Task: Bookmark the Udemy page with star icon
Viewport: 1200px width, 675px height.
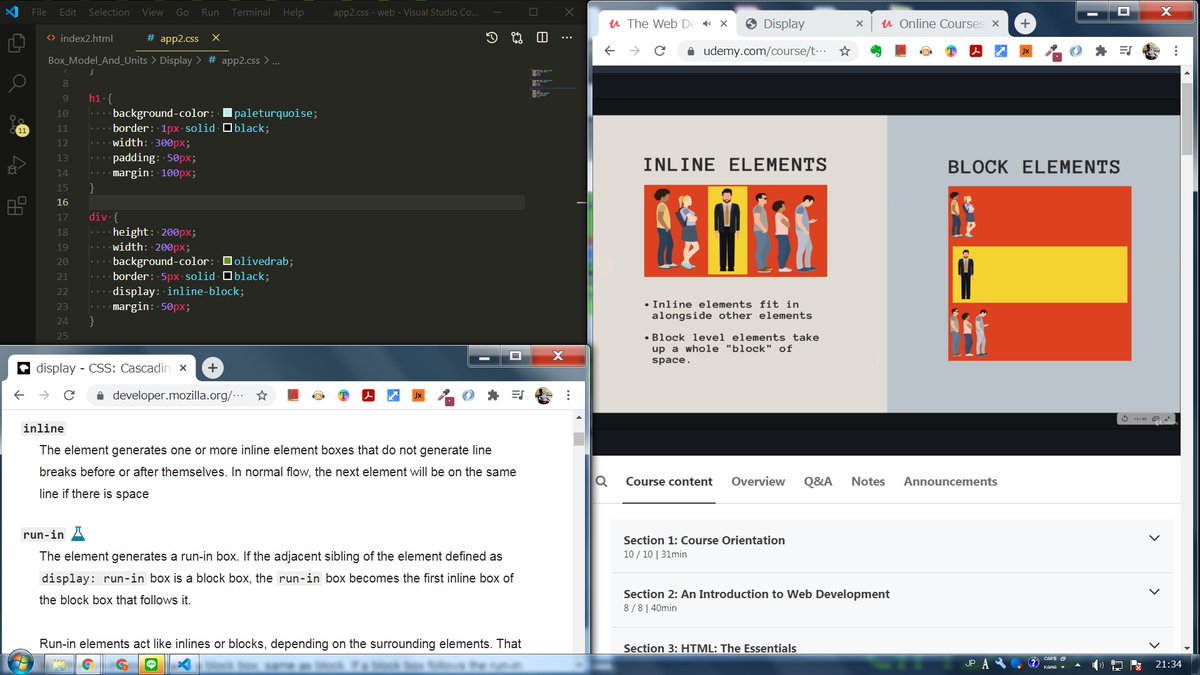Action: [x=845, y=51]
